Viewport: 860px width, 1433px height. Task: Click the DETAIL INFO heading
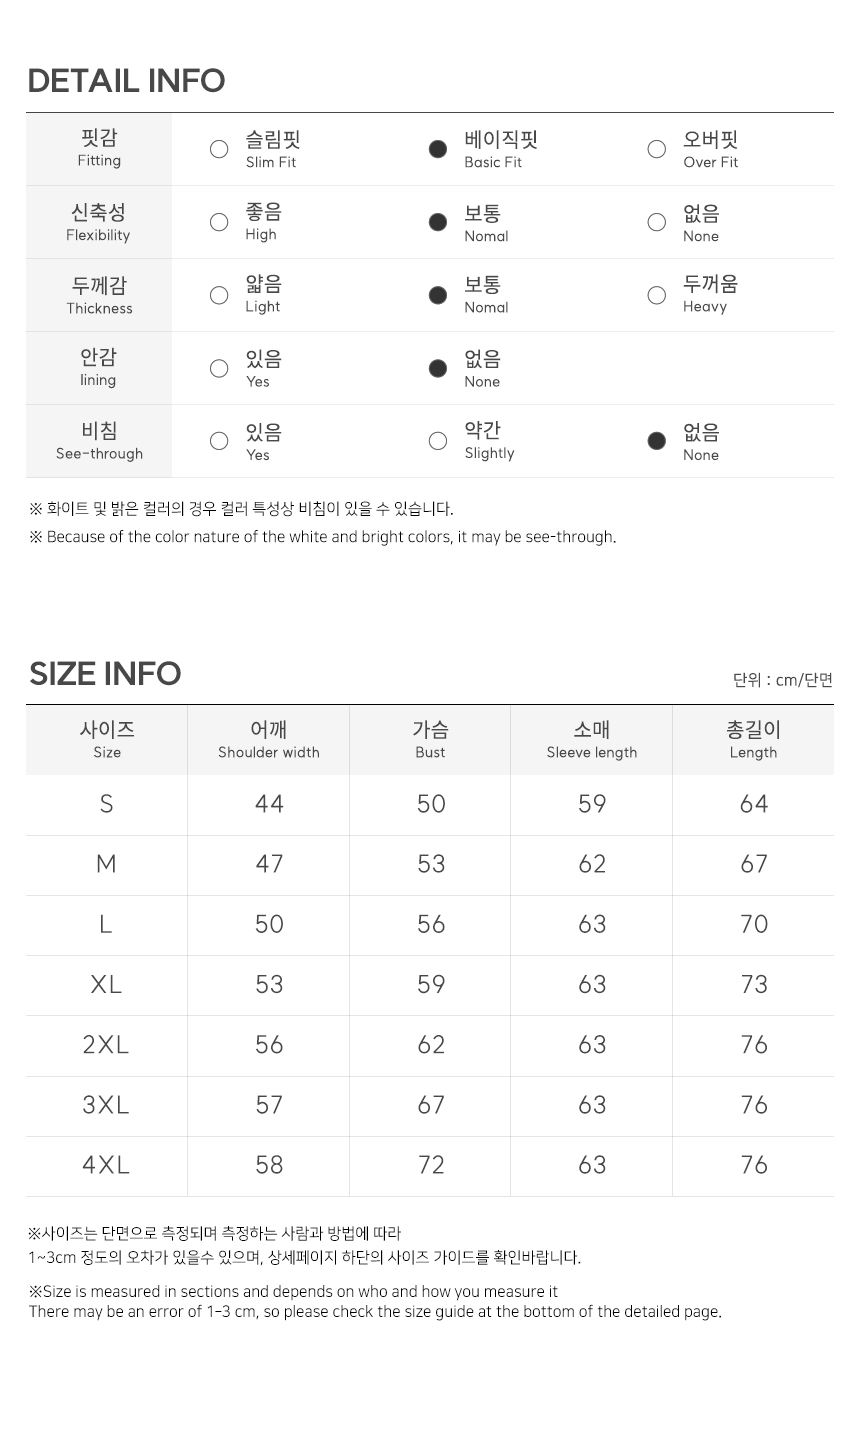(x=126, y=81)
